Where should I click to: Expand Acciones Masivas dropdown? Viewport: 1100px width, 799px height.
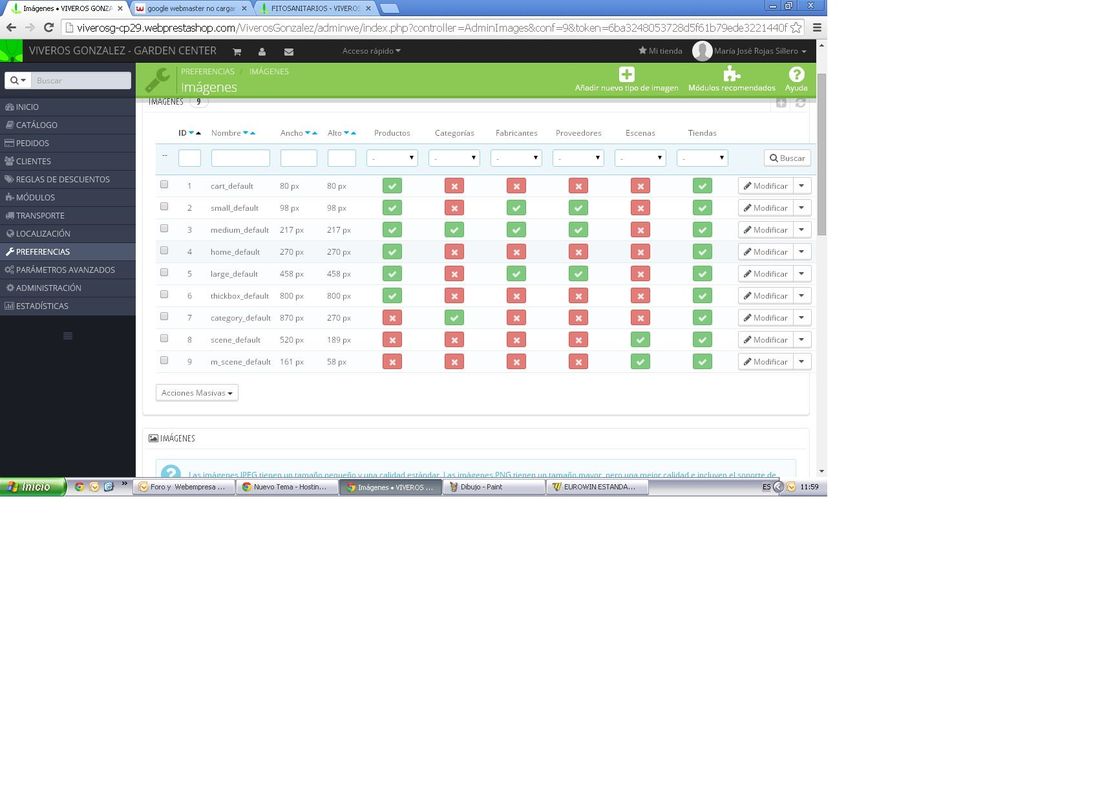(196, 393)
